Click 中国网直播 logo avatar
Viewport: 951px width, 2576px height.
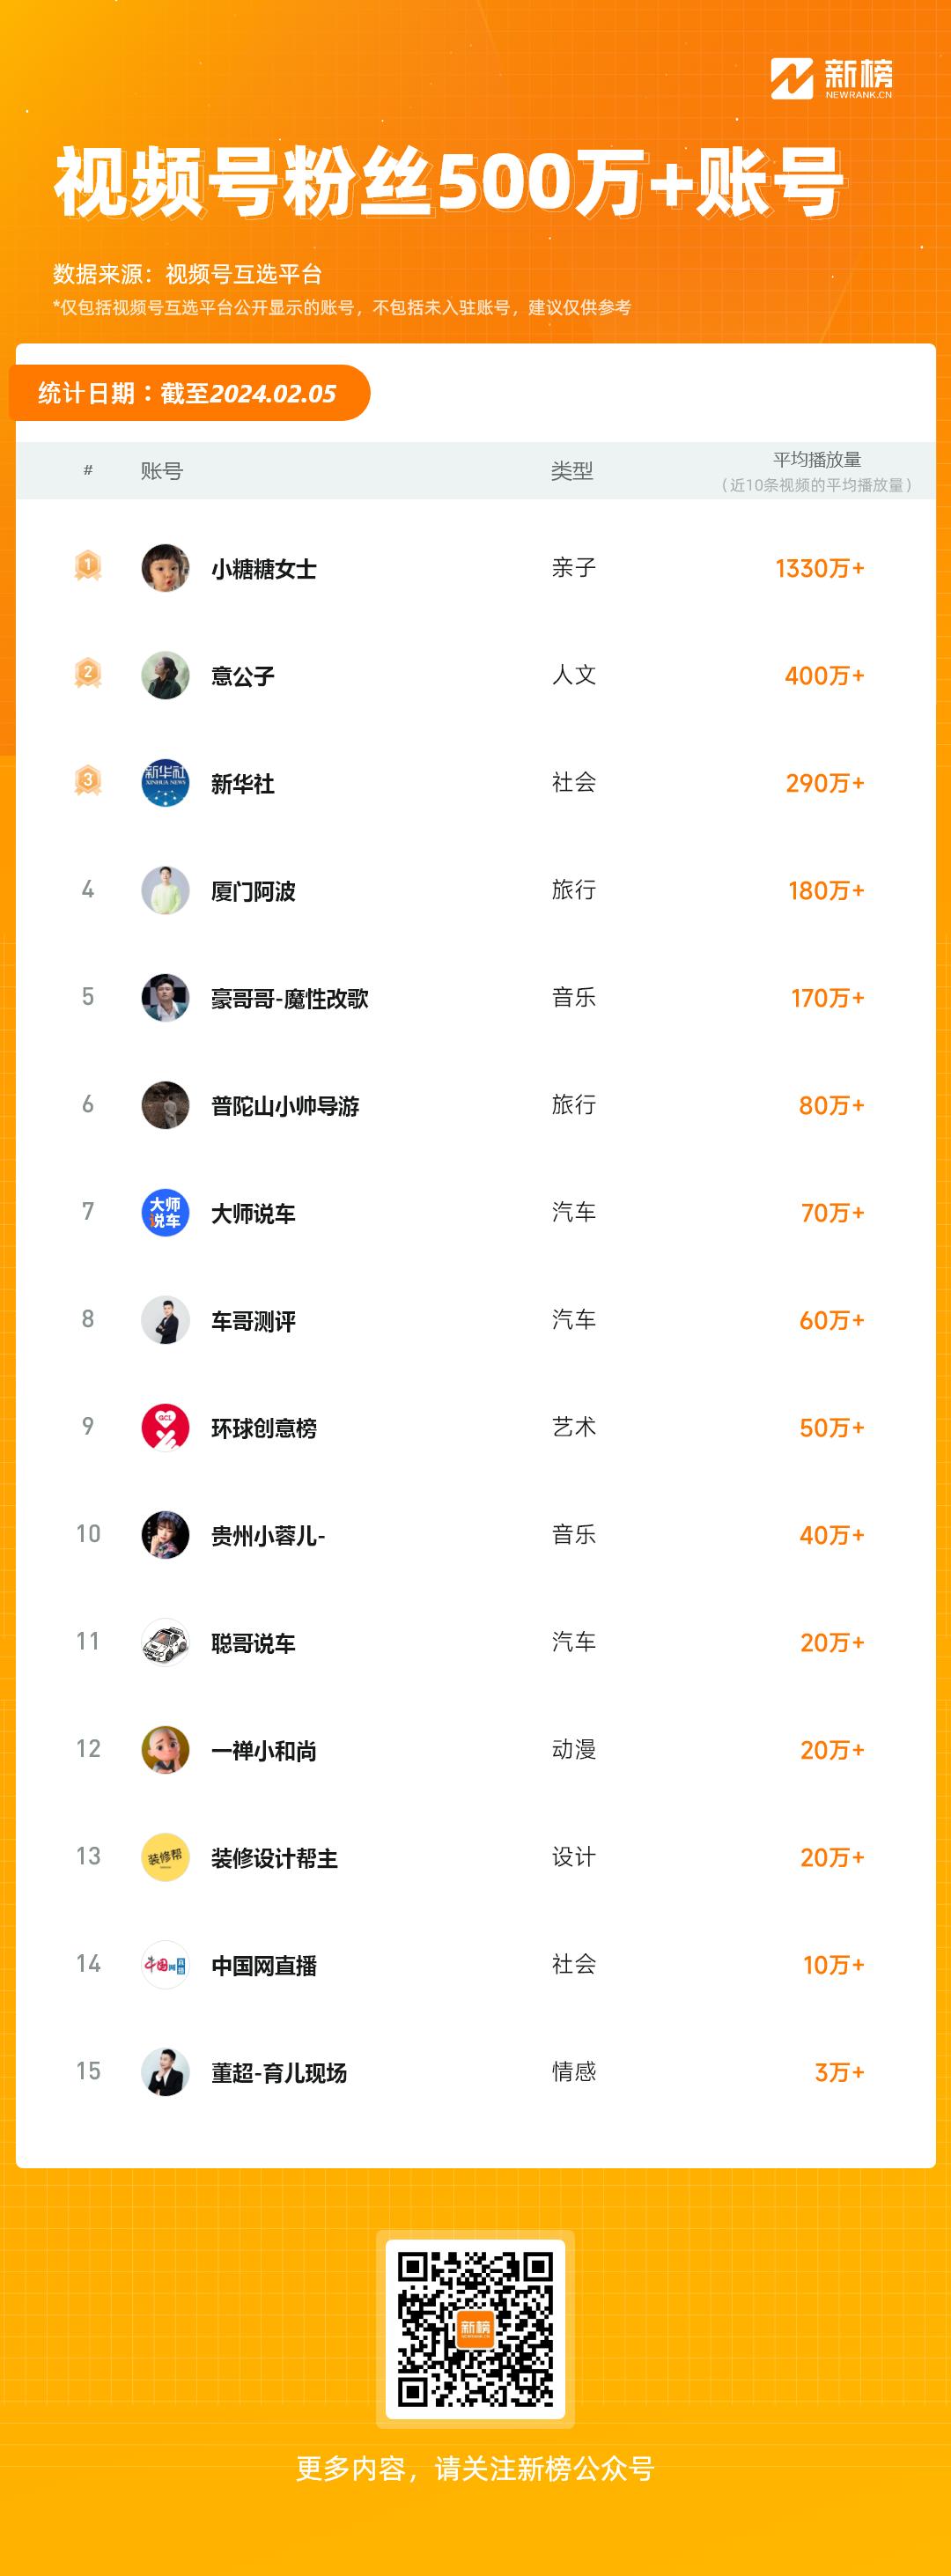[x=165, y=1964]
